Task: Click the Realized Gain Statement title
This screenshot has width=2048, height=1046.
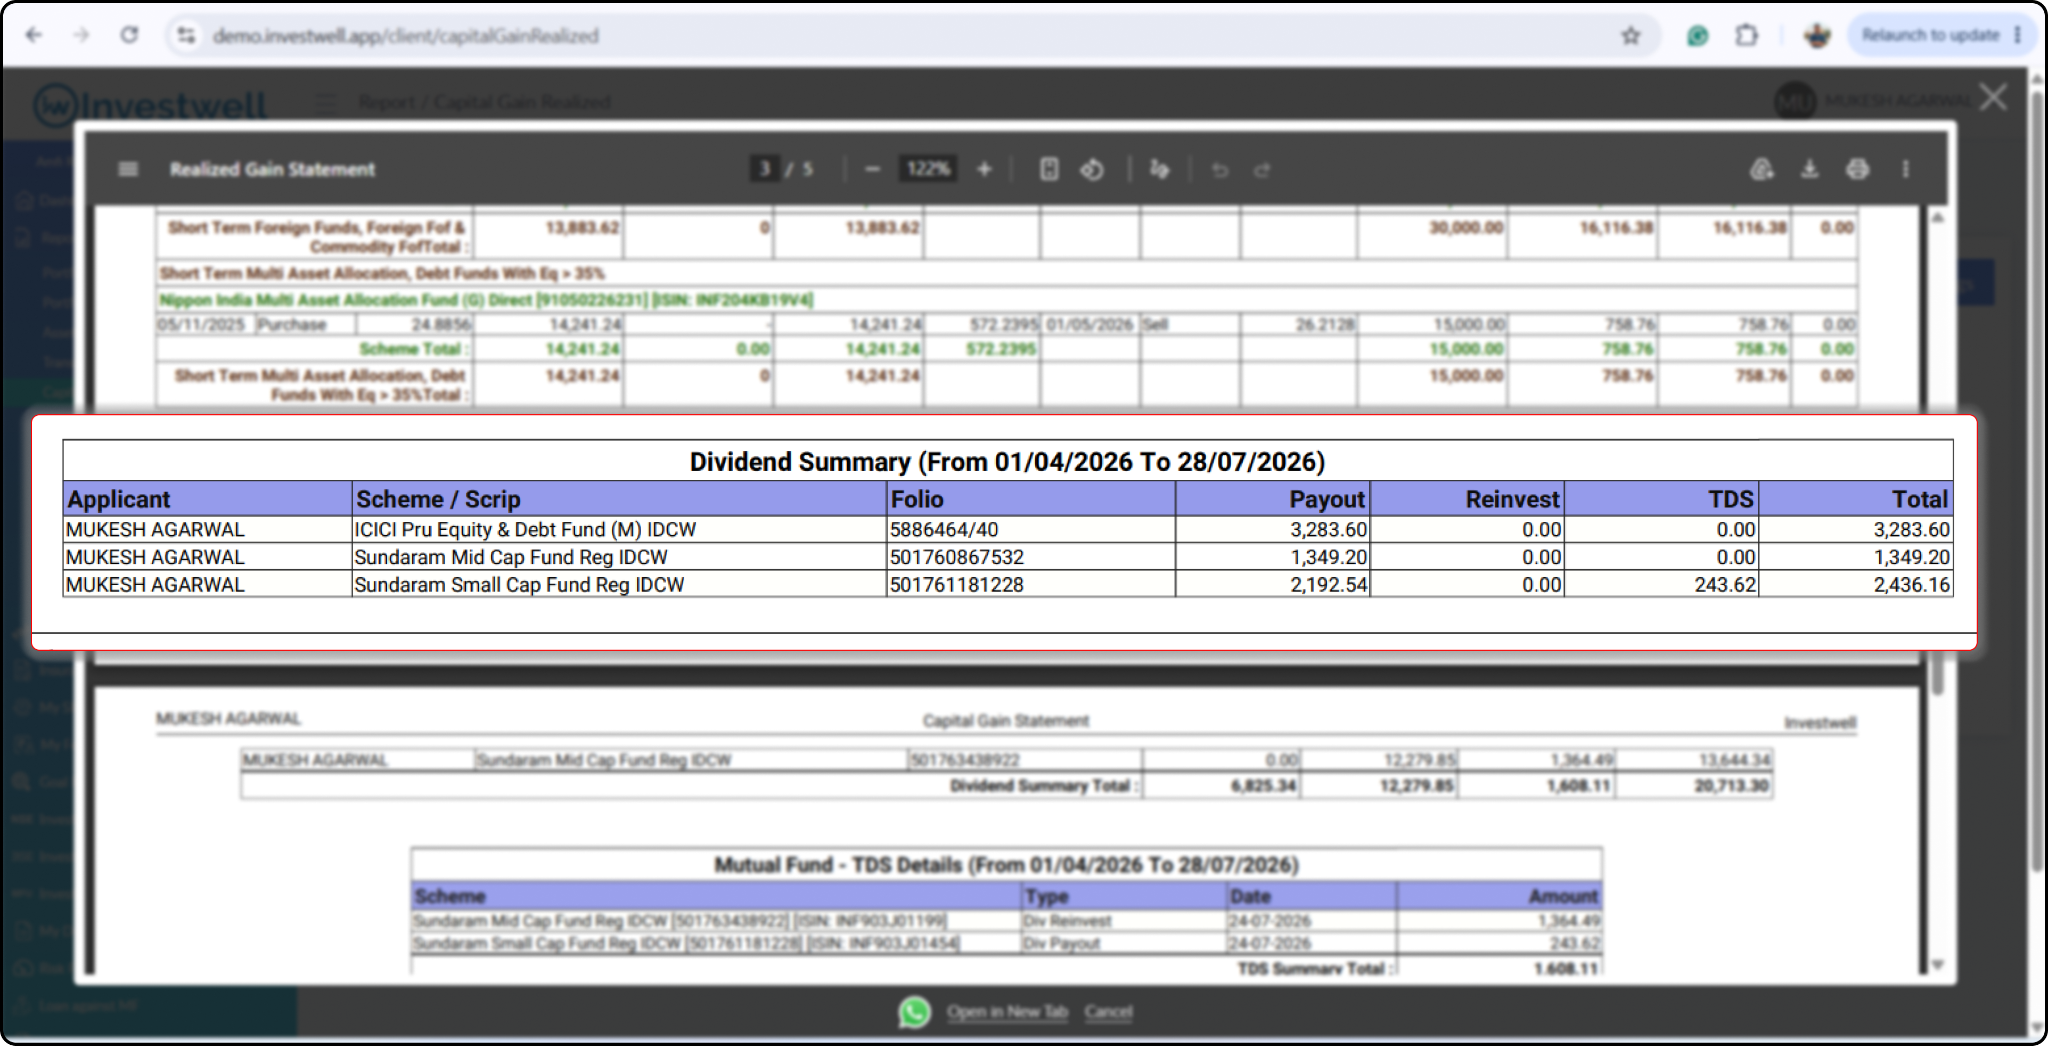Action: tap(272, 170)
